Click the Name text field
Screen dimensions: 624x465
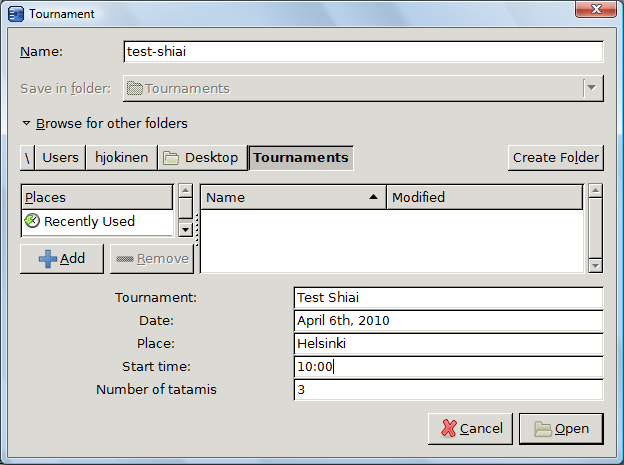363,52
